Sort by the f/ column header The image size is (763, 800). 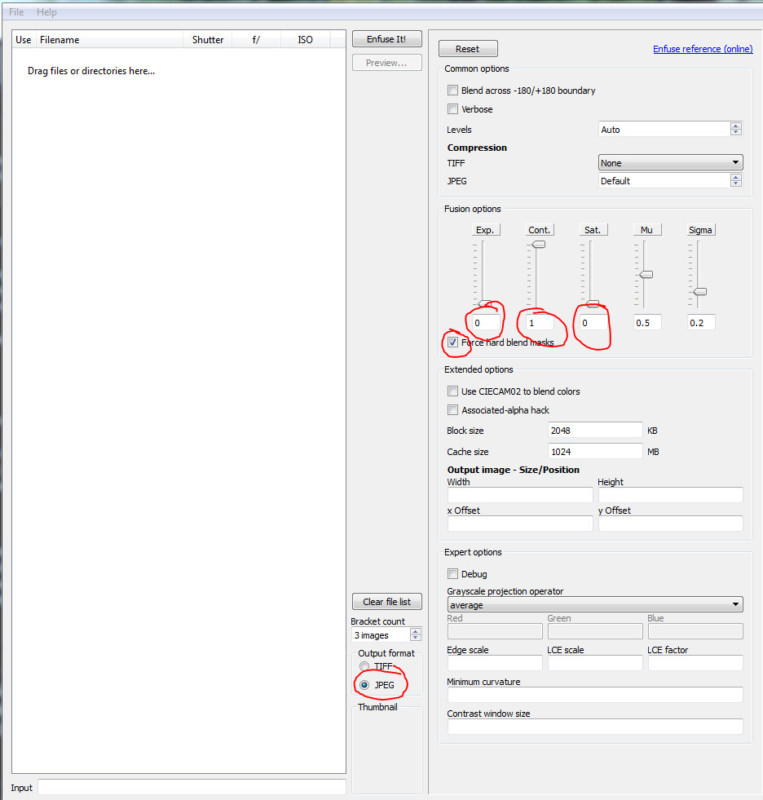click(256, 40)
